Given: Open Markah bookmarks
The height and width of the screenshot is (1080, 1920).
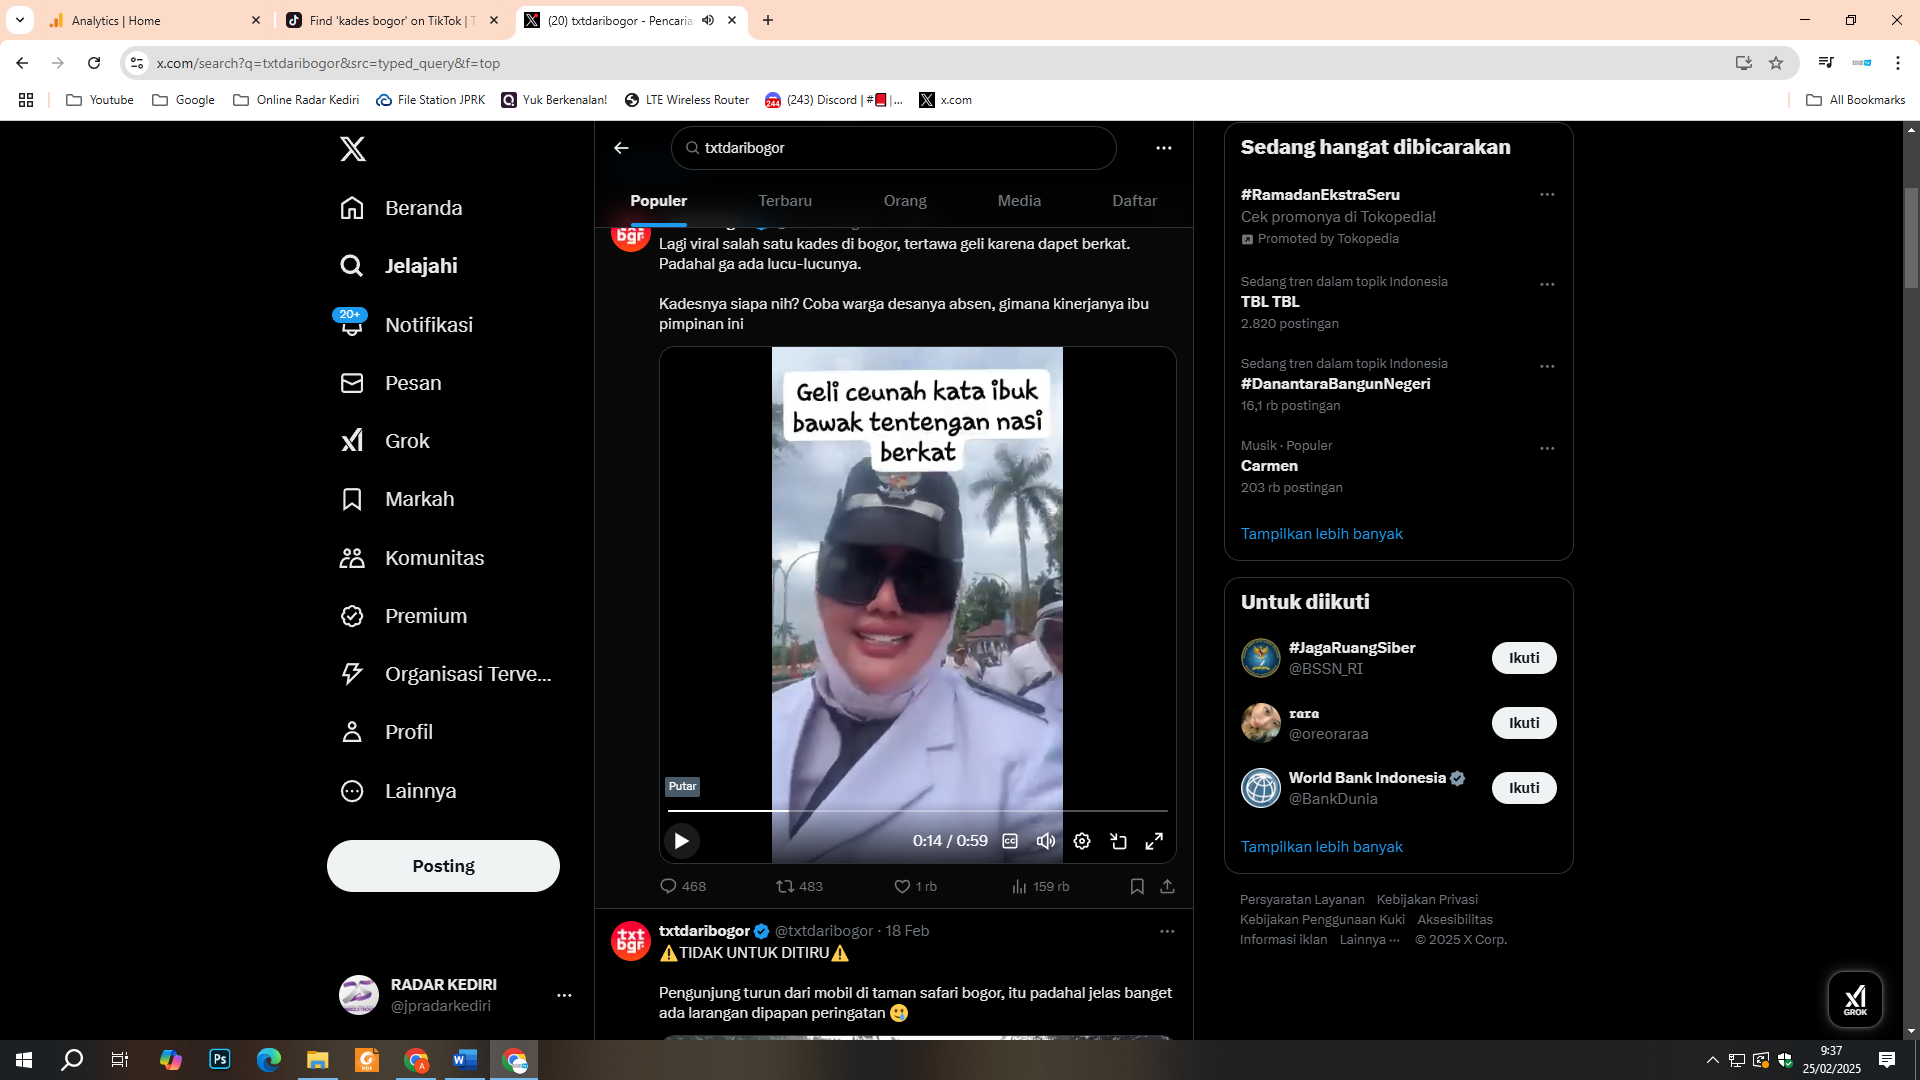Looking at the screenshot, I should tap(397, 499).
